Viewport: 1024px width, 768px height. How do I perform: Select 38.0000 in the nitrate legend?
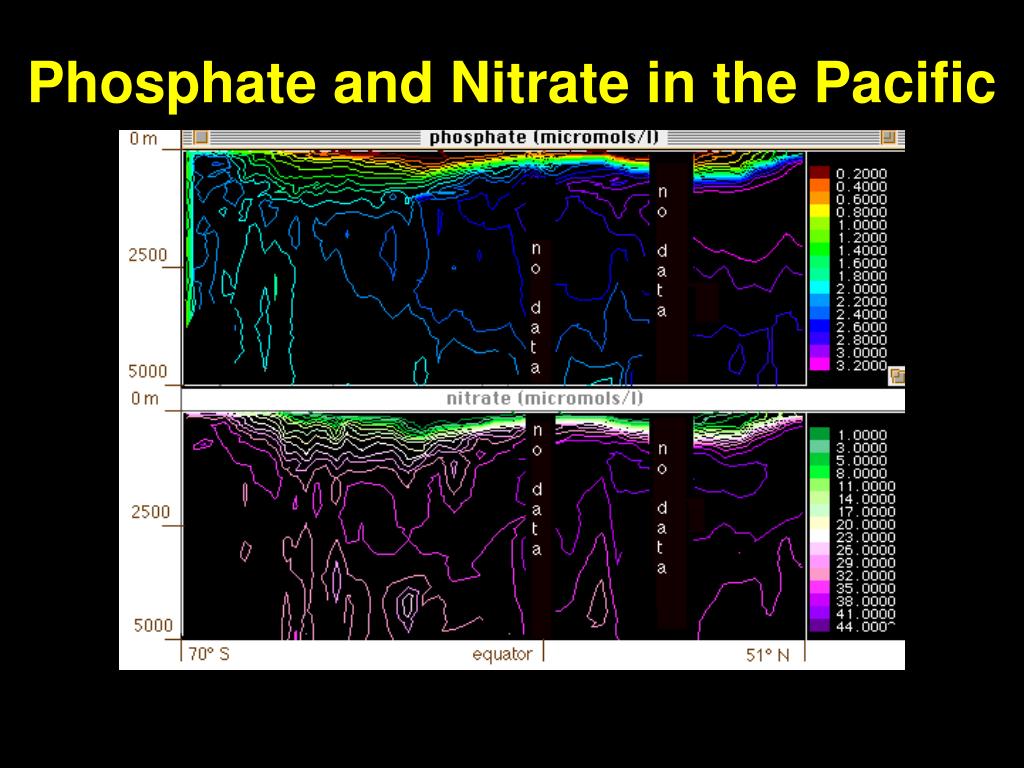pos(866,601)
